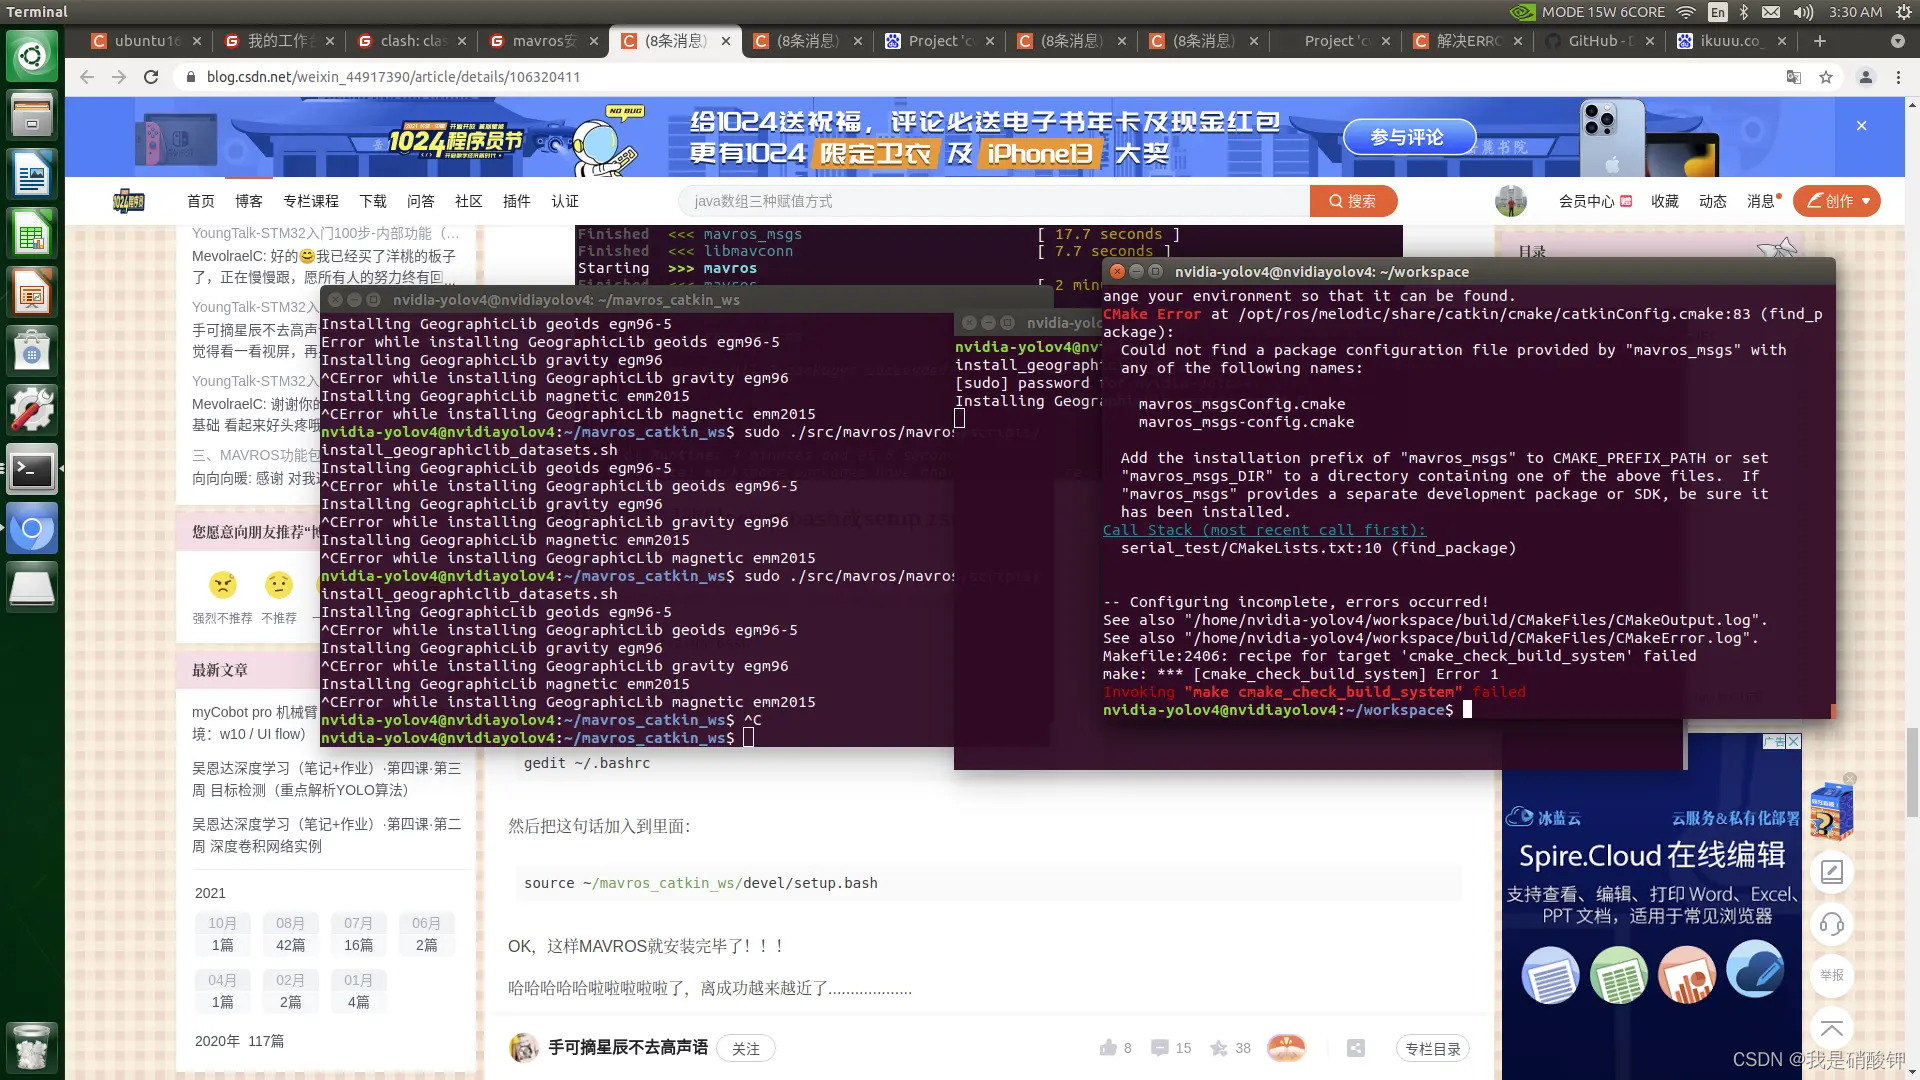The image size is (1920, 1080).
Task: Close the top banner advertisement
Action: coord(1861,126)
